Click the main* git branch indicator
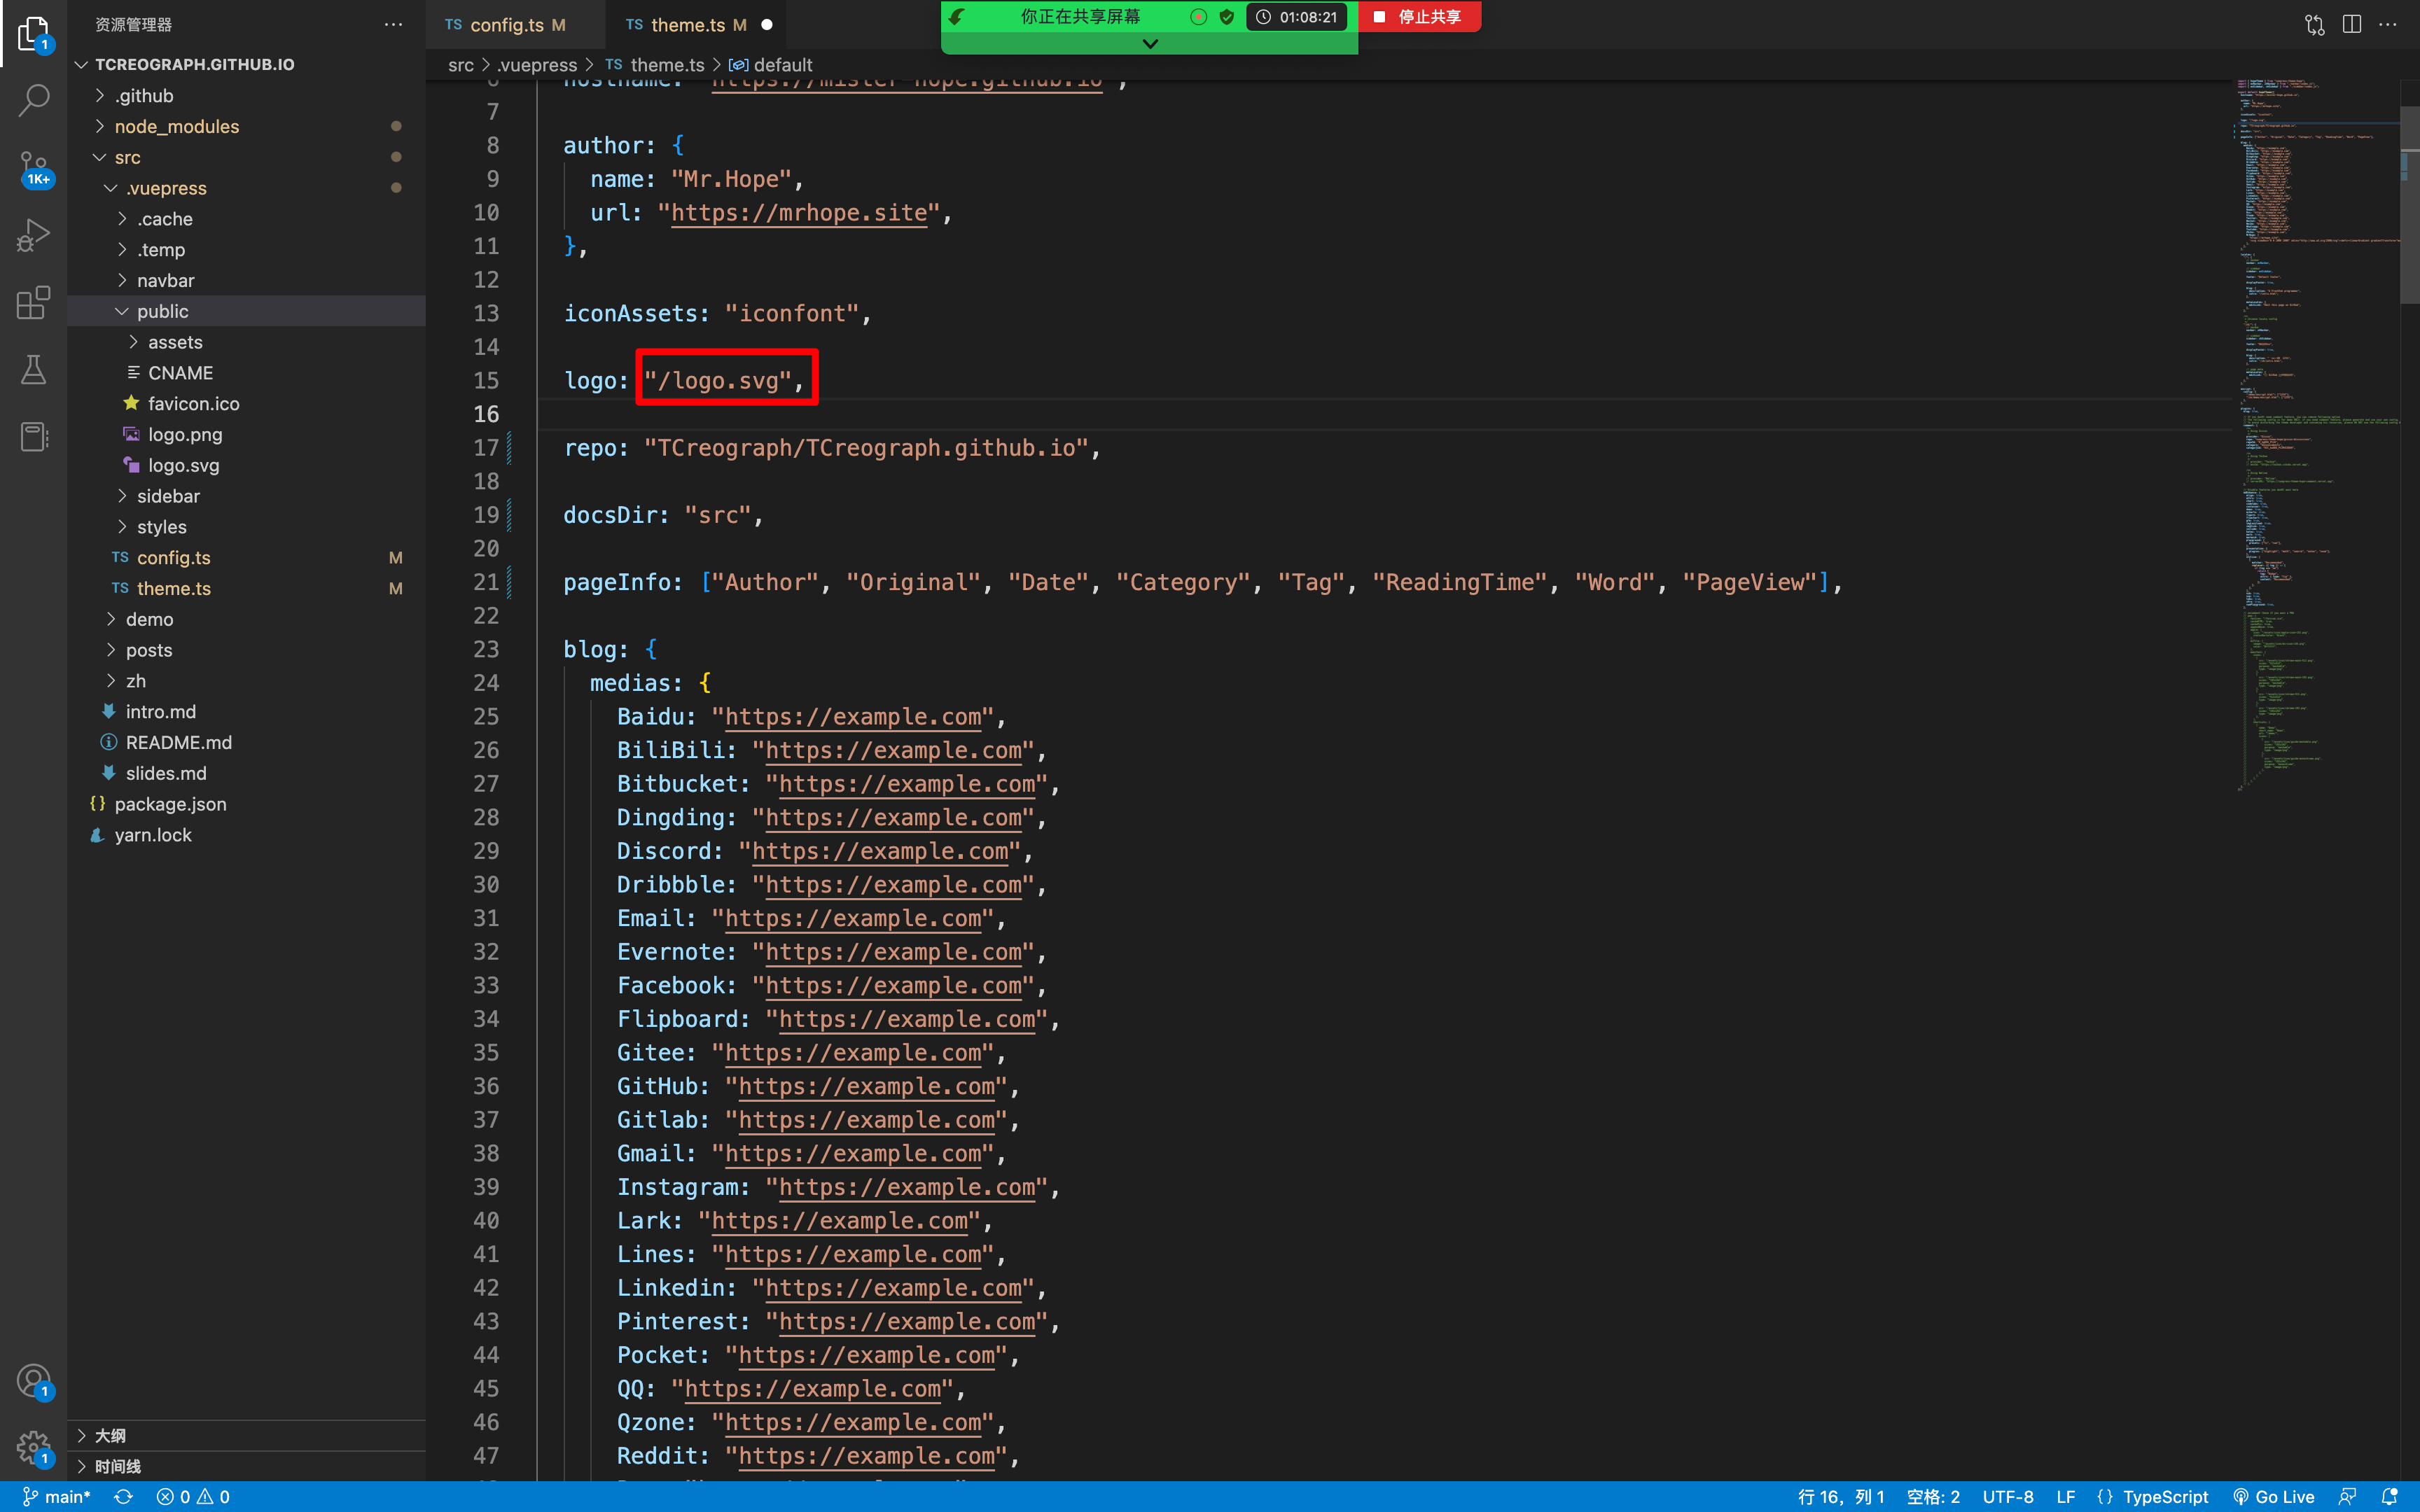This screenshot has height=1512, width=2420. (x=57, y=1497)
